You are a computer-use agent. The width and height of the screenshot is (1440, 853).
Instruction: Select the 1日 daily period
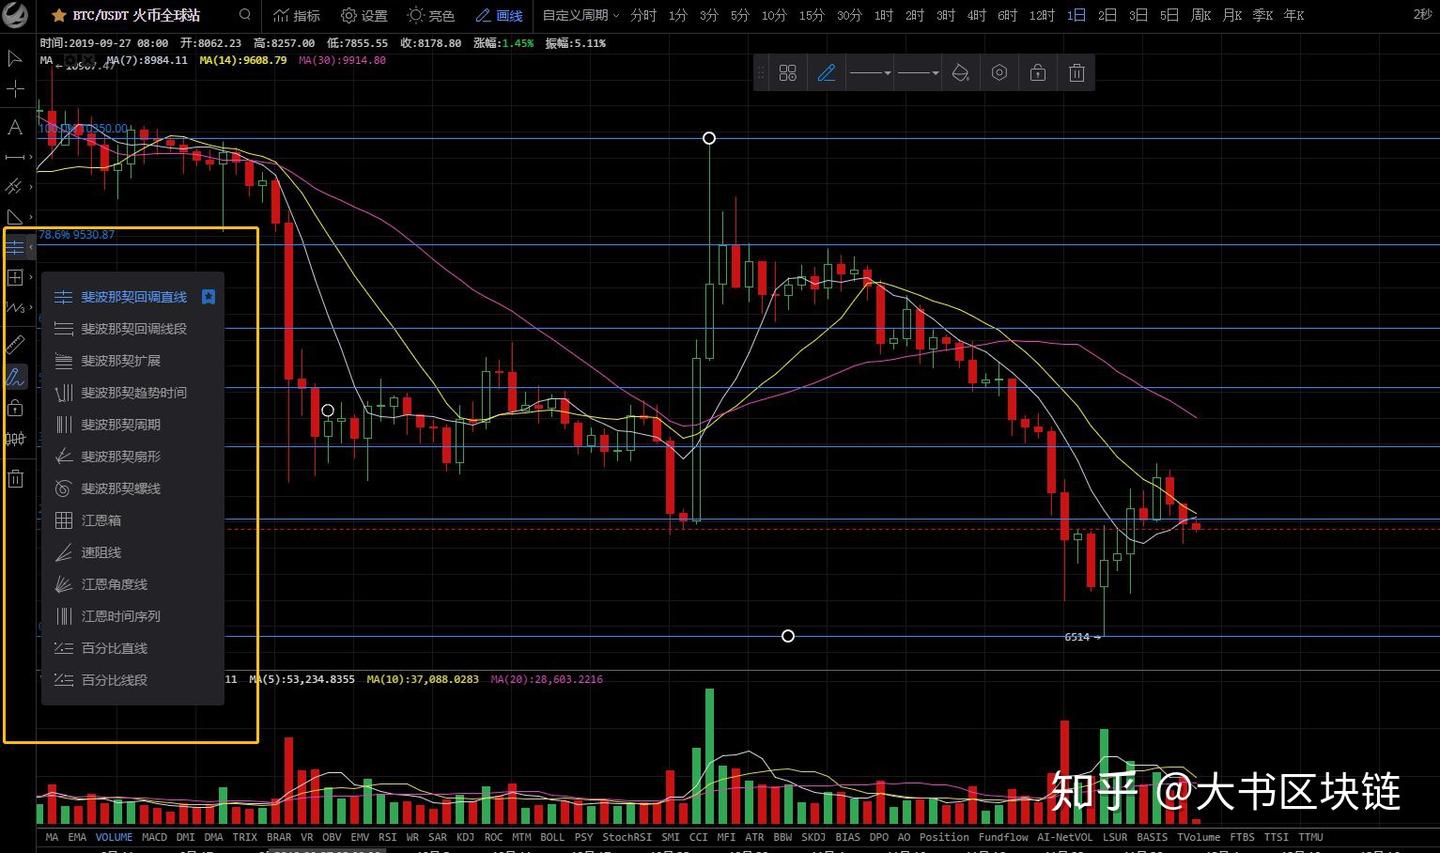pyautogui.click(x=1076, y=16)
